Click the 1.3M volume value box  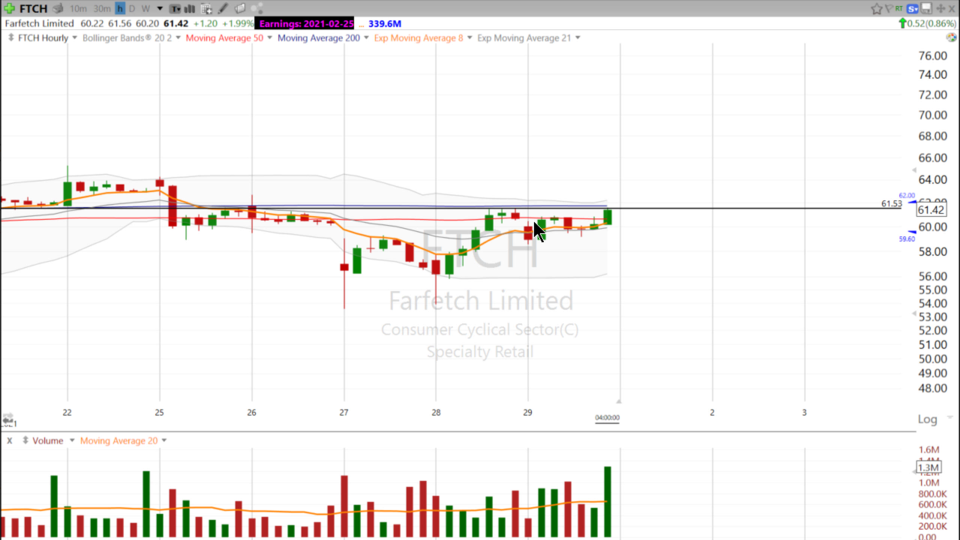[929, 468]
